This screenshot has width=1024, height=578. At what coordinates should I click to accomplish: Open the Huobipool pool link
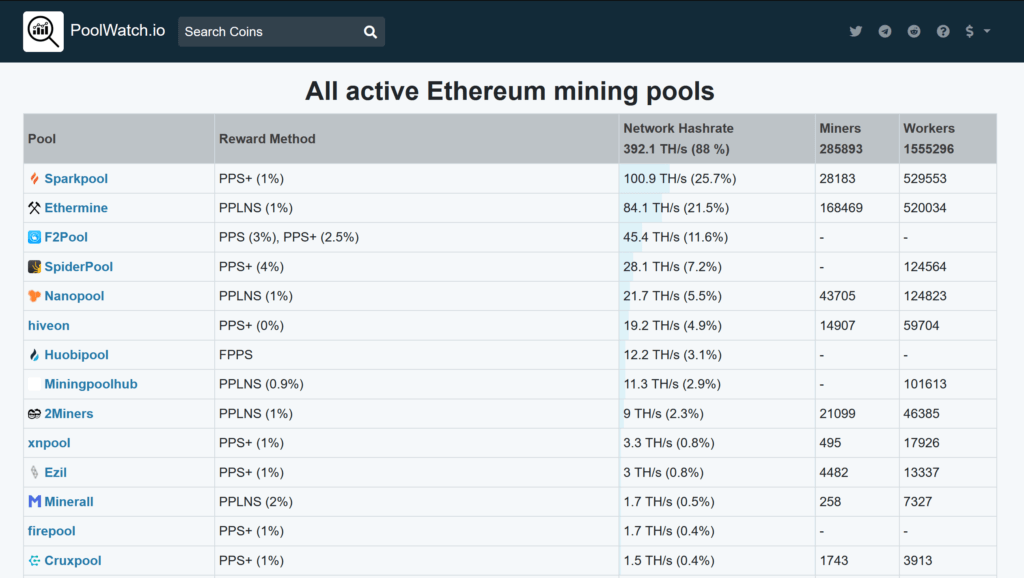(76, 355)
